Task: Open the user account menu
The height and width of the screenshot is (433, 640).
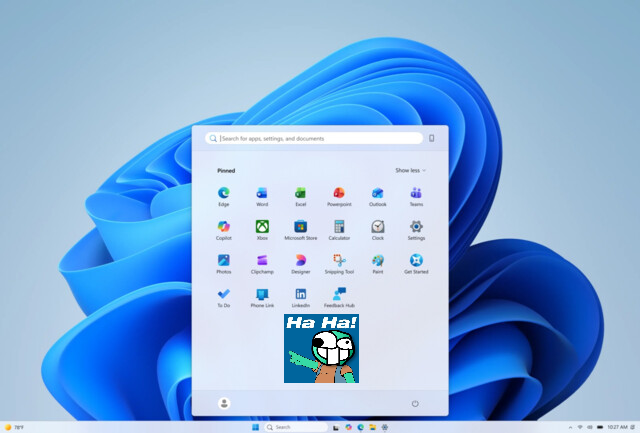Action: click(224, 403)
